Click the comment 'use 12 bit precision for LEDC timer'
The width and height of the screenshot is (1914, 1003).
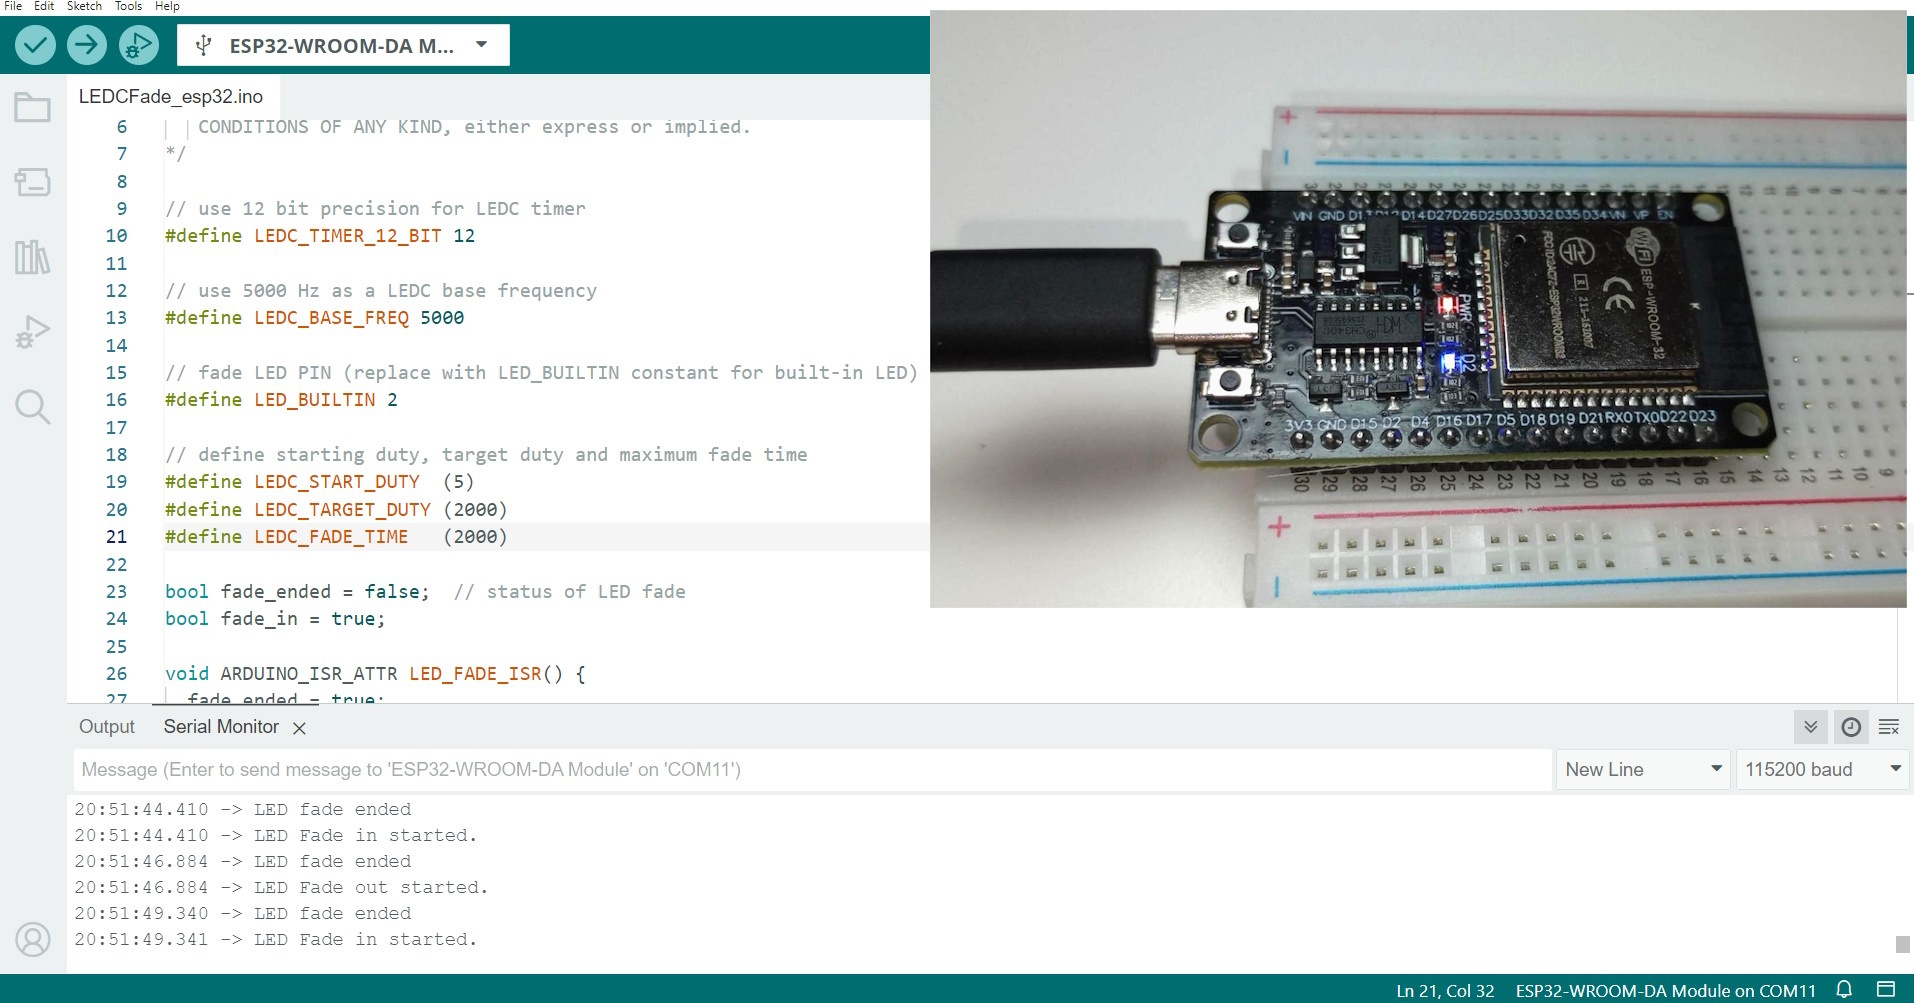(x=375, y=209)
